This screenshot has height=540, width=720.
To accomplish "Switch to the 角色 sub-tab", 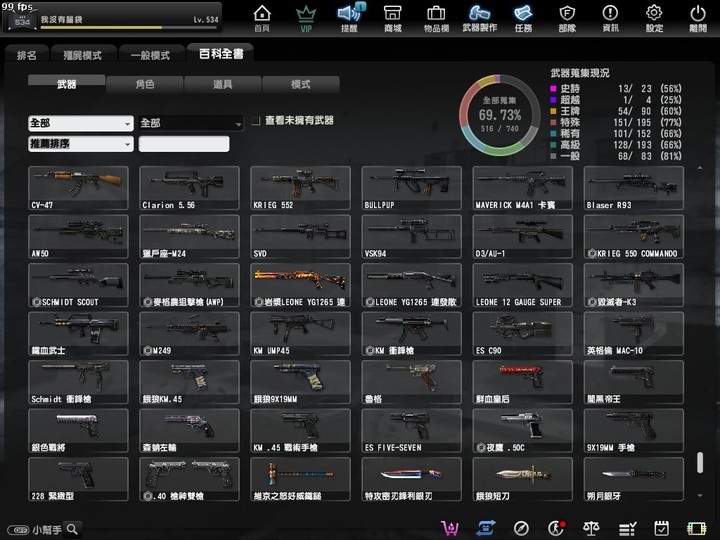I will point(145,85).
